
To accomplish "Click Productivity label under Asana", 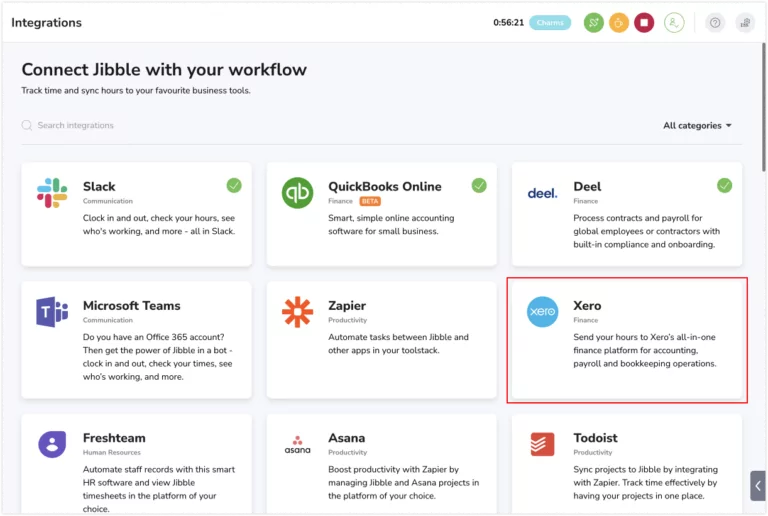I will [x=347, y=452].
